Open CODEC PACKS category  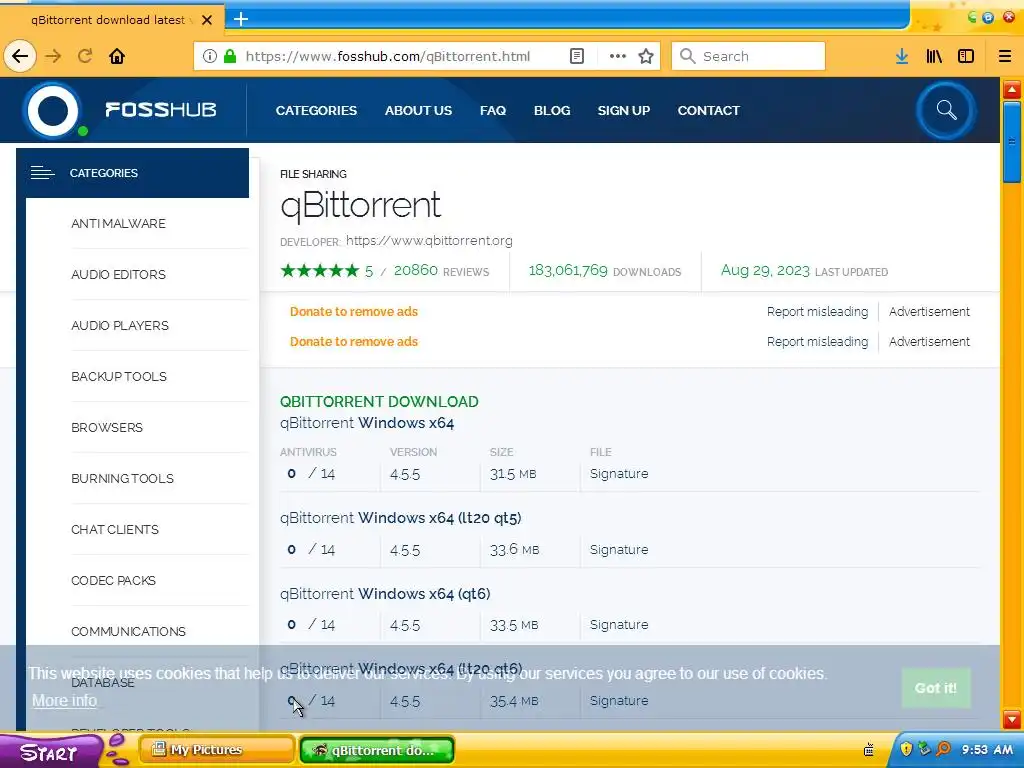pyautogui.click(x=114, y=580)
